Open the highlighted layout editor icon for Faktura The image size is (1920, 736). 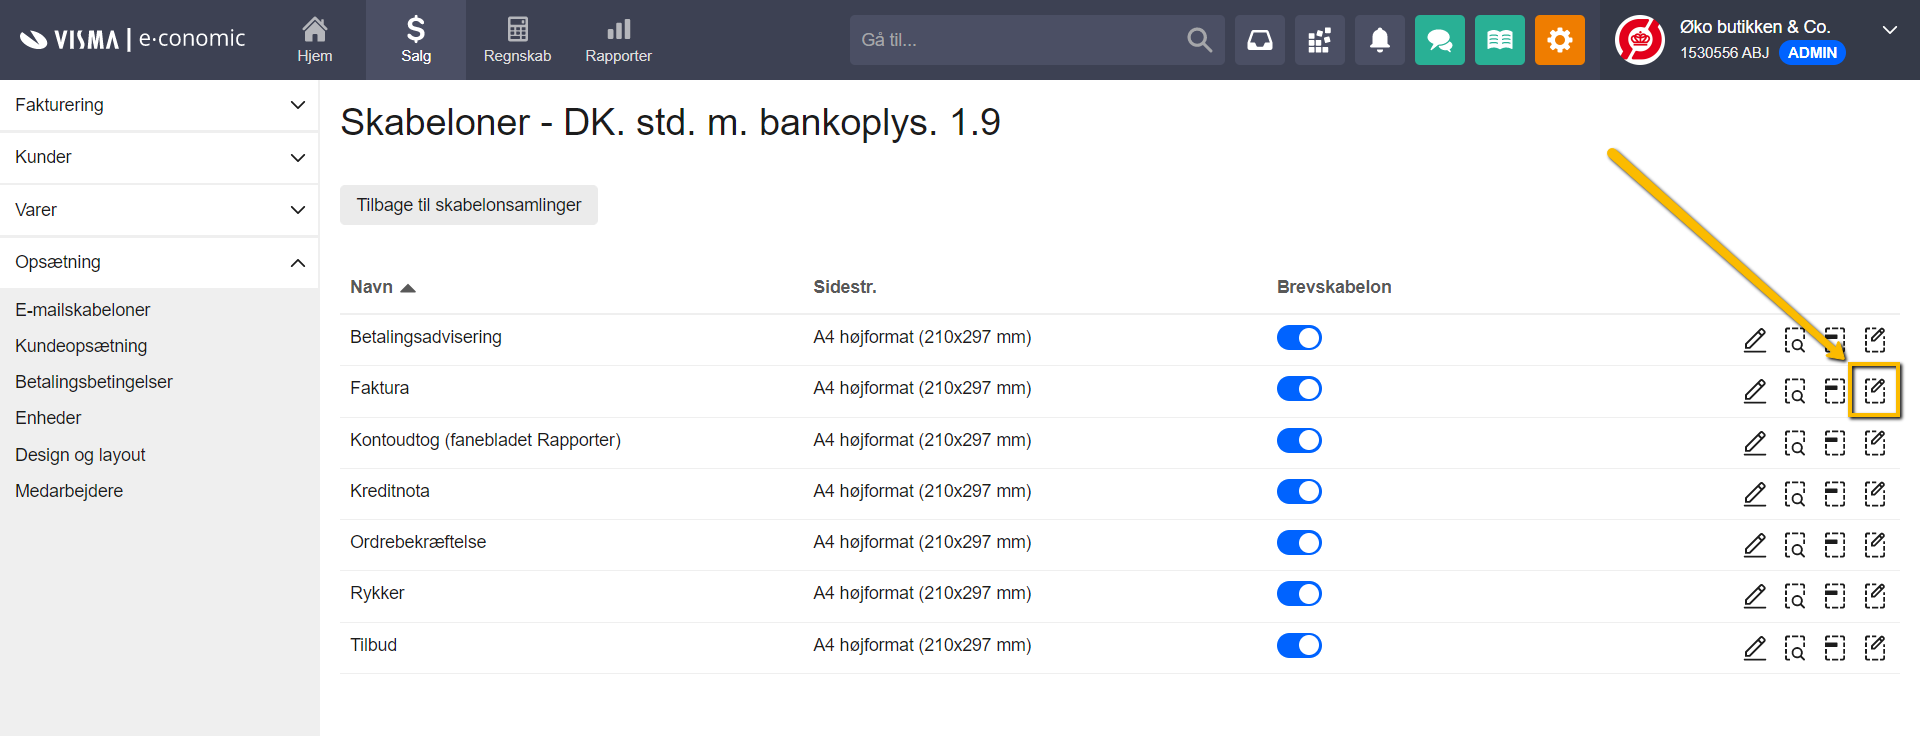coord(1874,390)
